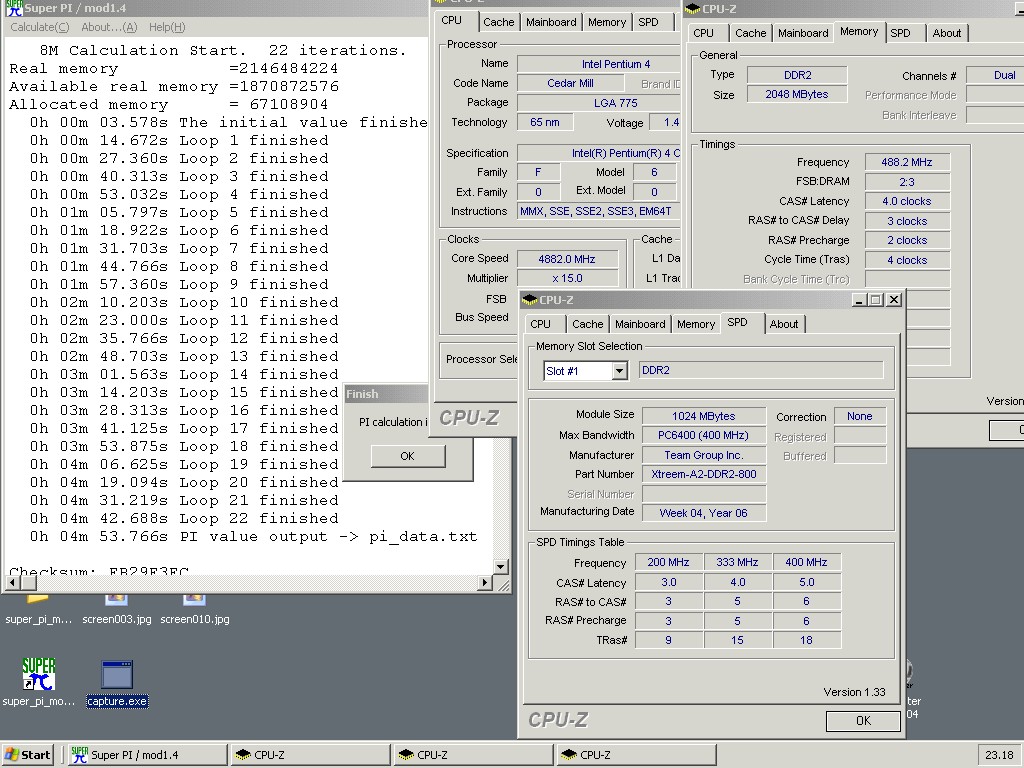Click the Module Size field "1024 MBytes"
This screenshot has height=768, width=1024.
703,416
